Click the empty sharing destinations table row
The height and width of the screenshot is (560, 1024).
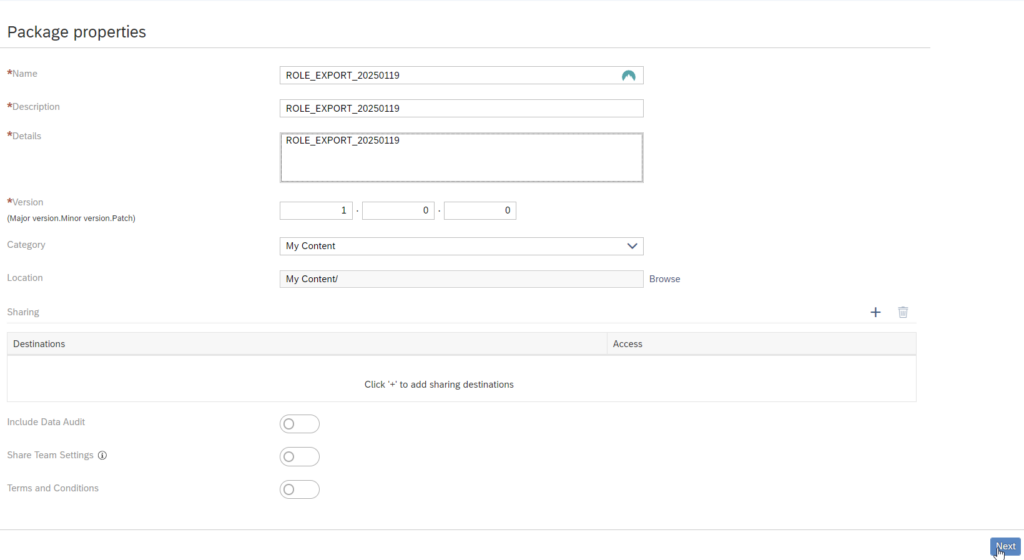click(x=461, y=379)
